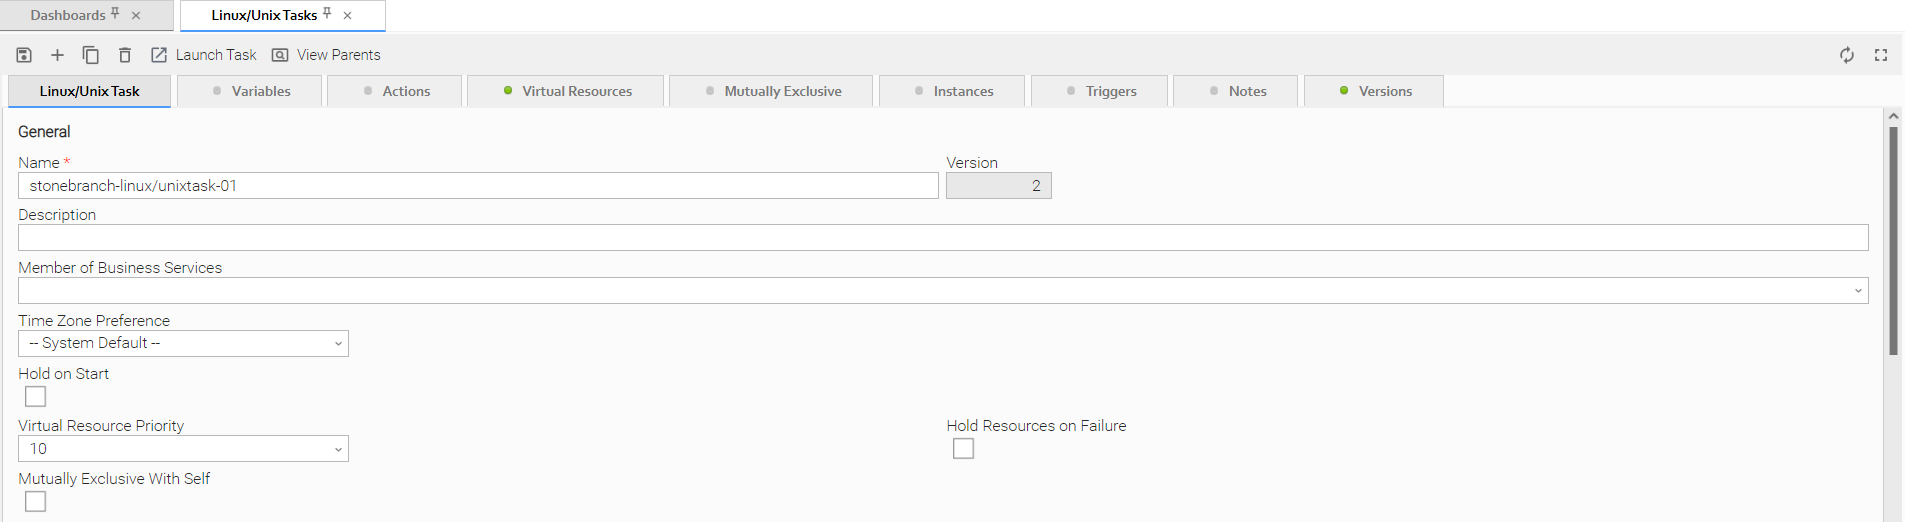The image size is (1905, 522).
Task: Open the Time Zone Preference dropdown
Action: [x=184, y=344]
